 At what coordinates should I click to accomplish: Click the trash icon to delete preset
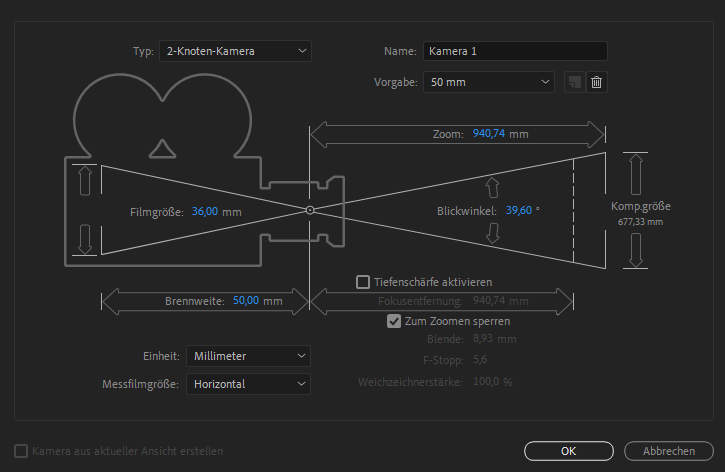point(596,82)
